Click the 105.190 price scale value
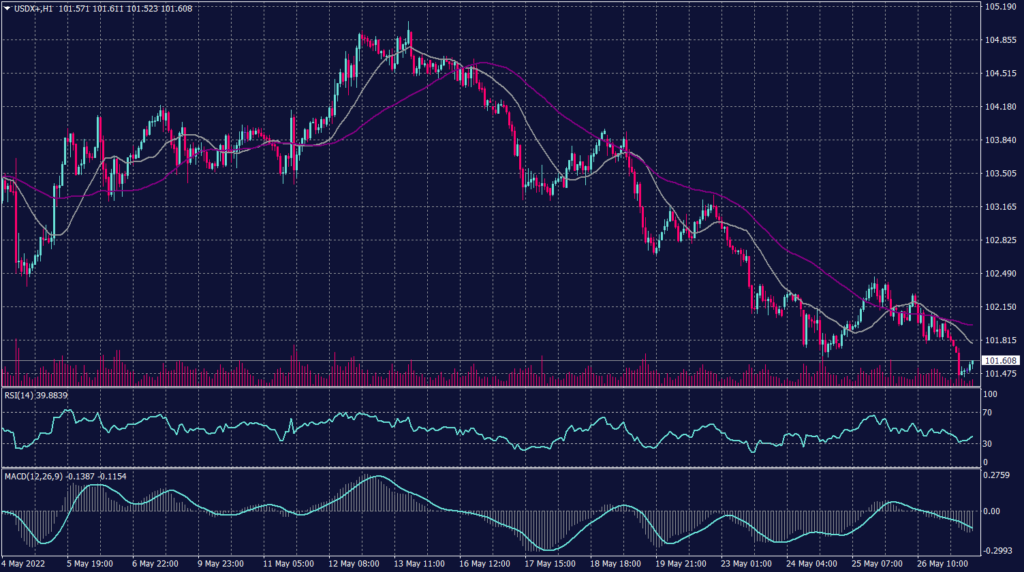 (1000, 7)
